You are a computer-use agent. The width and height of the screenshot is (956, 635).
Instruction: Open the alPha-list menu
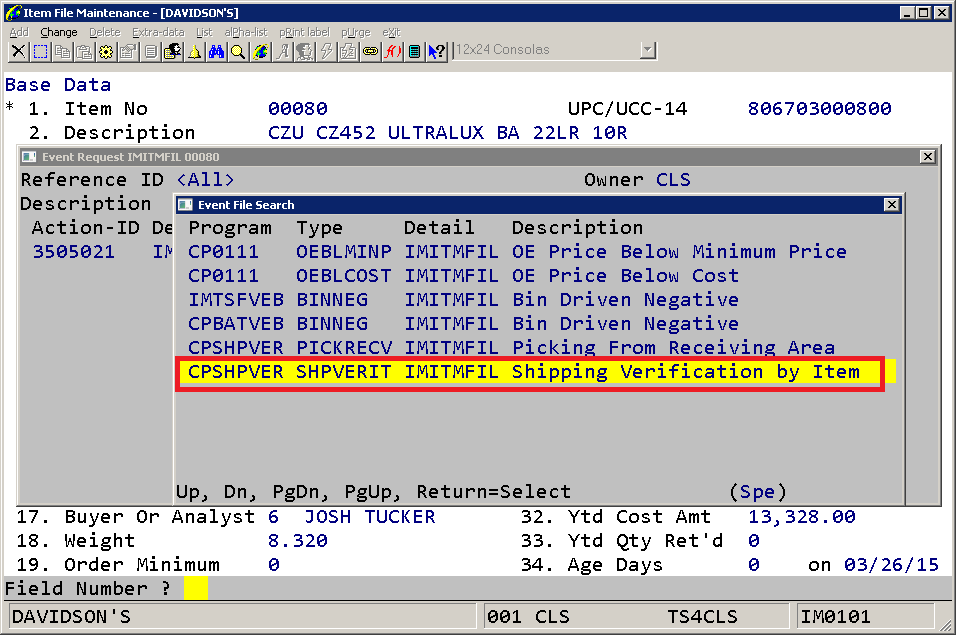pyautogui.click(x=246, y=32)
